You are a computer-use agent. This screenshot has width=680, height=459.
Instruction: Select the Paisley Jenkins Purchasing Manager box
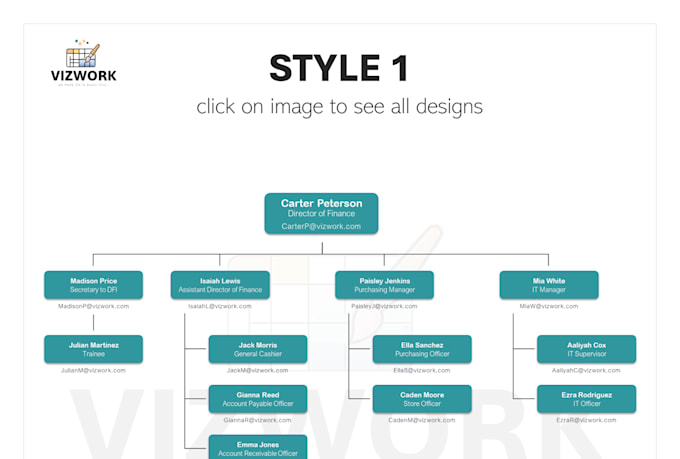[x=385, y=285]
